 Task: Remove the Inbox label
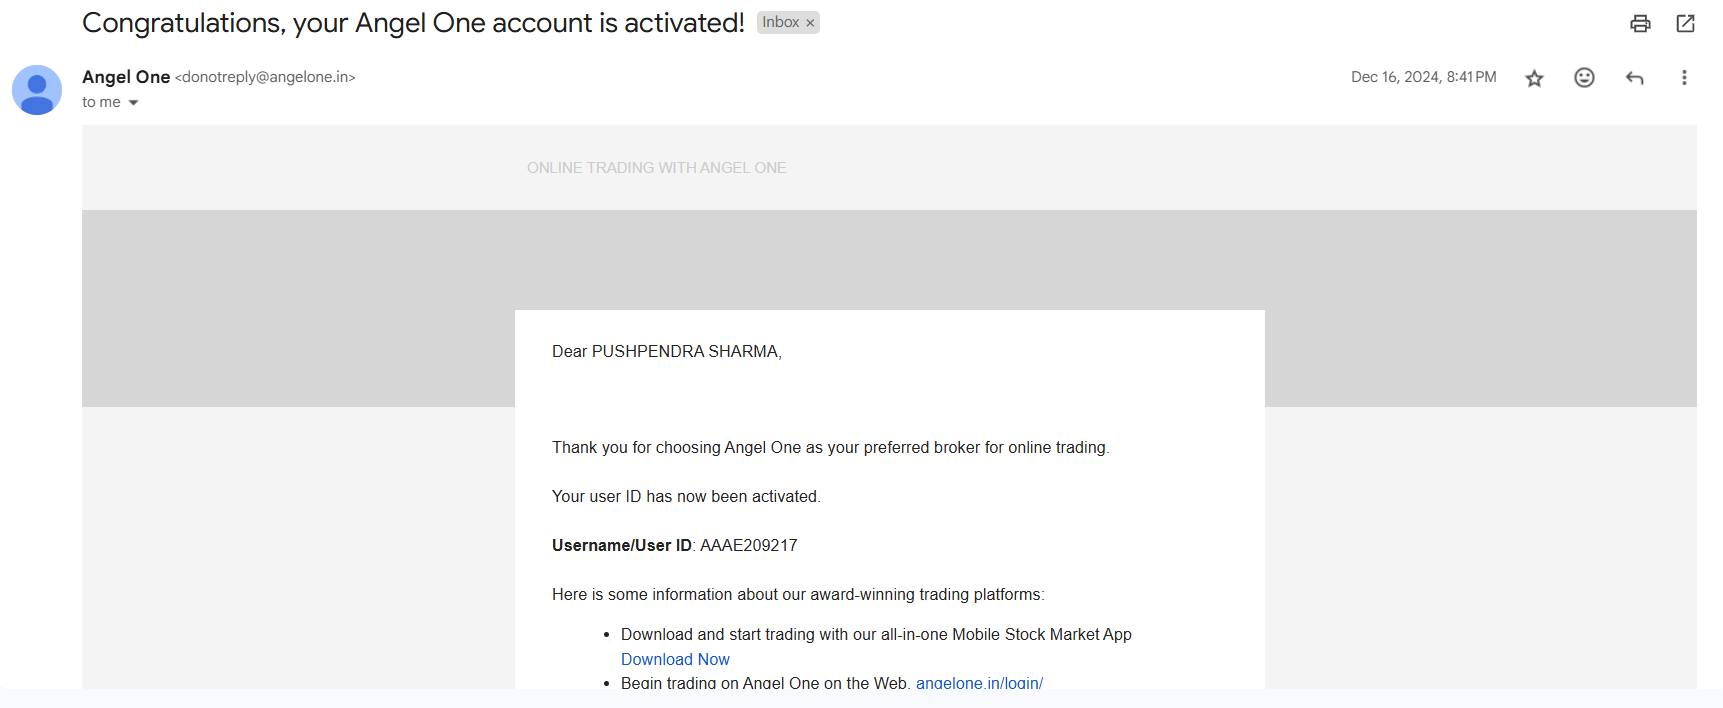pos(810,23)
